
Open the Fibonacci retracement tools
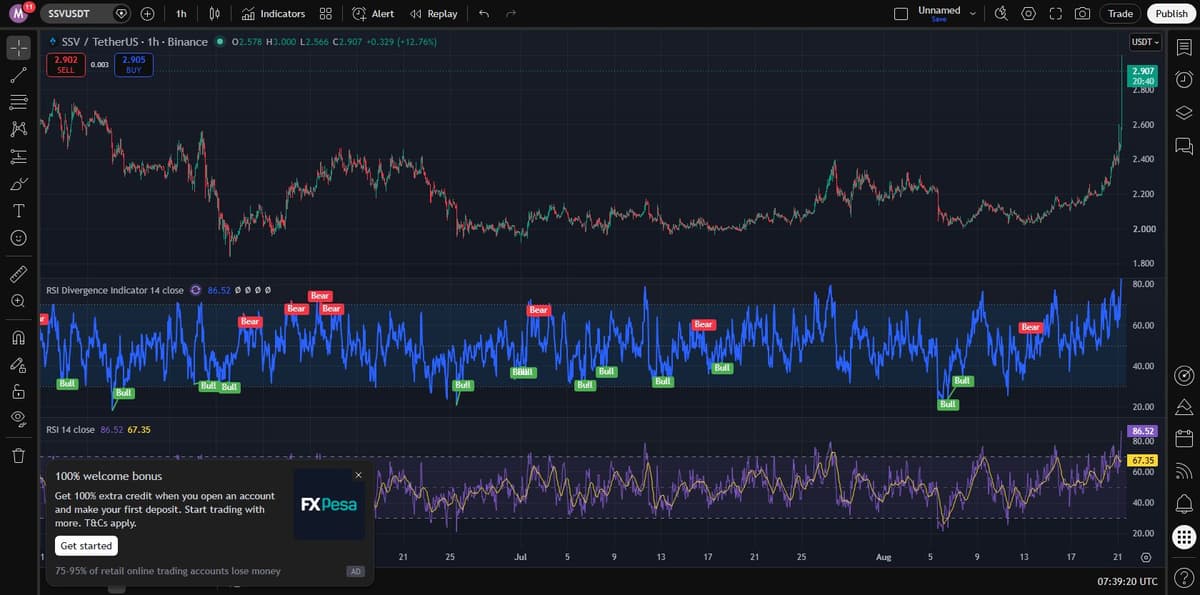click(18, 102)
